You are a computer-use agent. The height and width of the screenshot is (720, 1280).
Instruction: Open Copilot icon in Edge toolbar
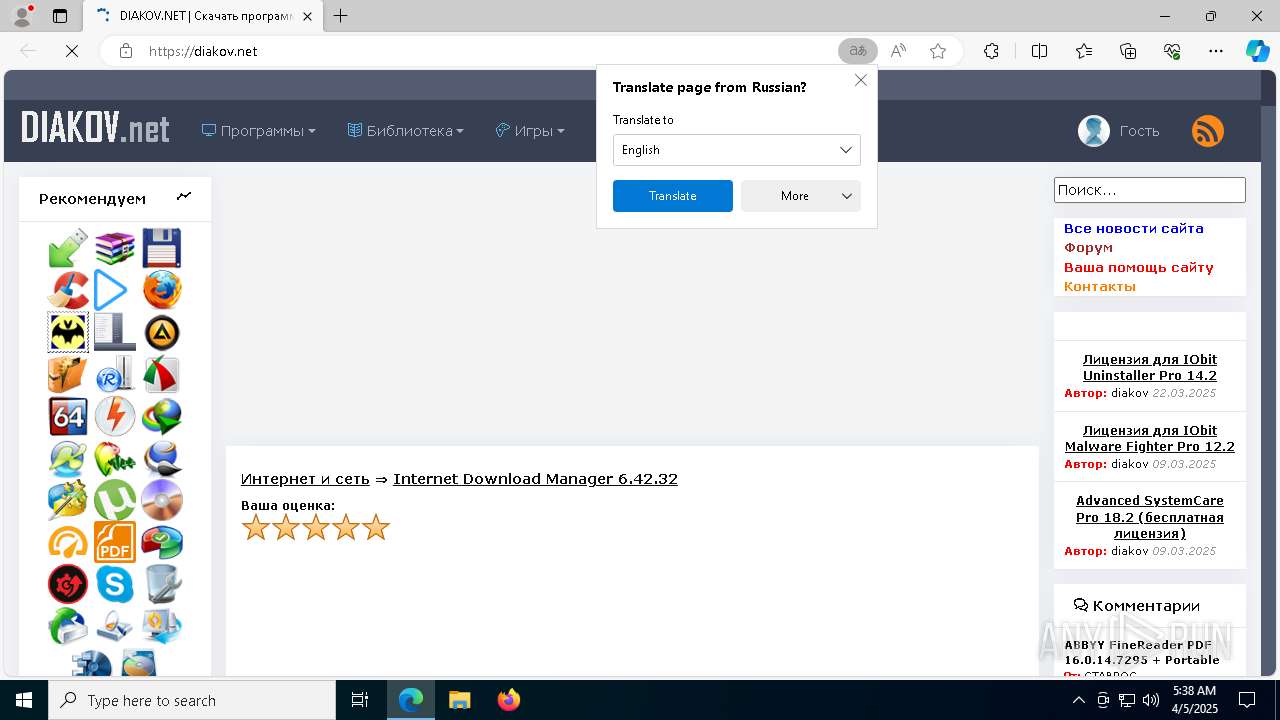[1257, 51]
